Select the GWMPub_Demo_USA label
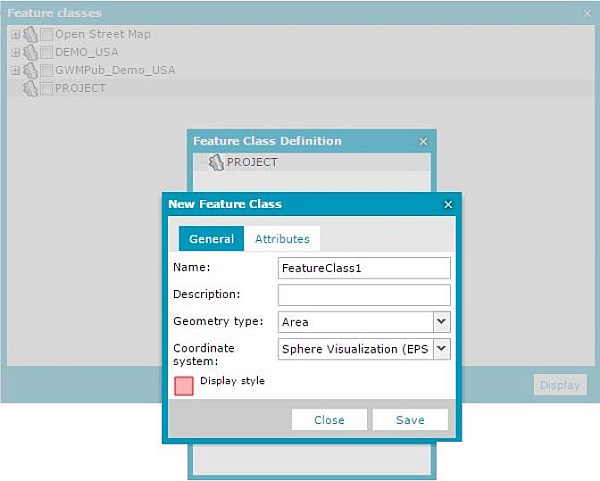Screen dimensions: 600x481 coord(115,70)
